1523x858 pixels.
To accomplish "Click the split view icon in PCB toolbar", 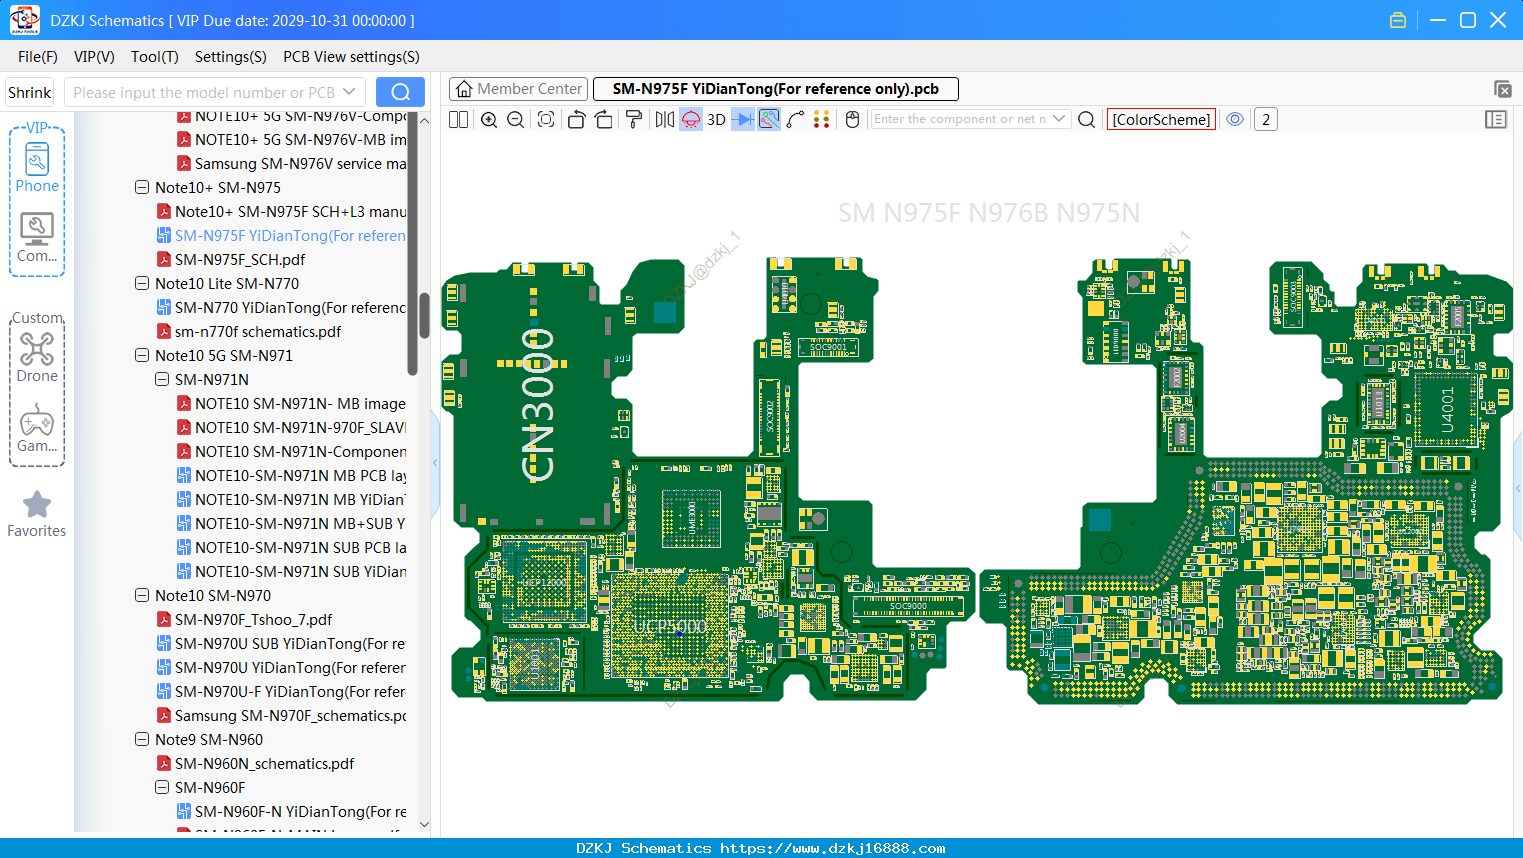I will tap(458, 119).
